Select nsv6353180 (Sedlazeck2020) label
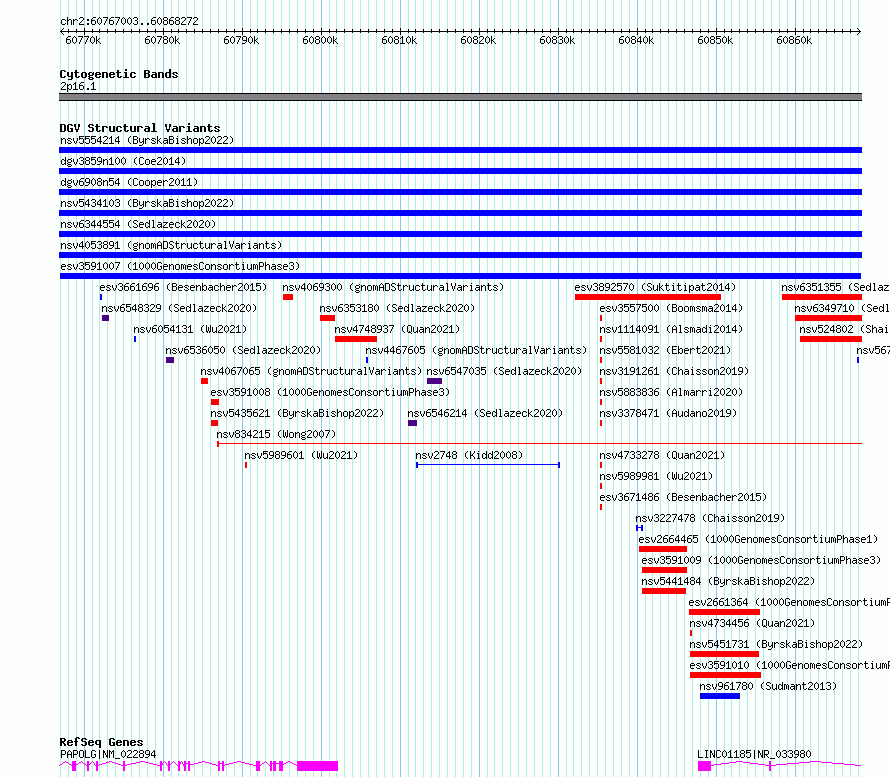 (x=397, y=308)
